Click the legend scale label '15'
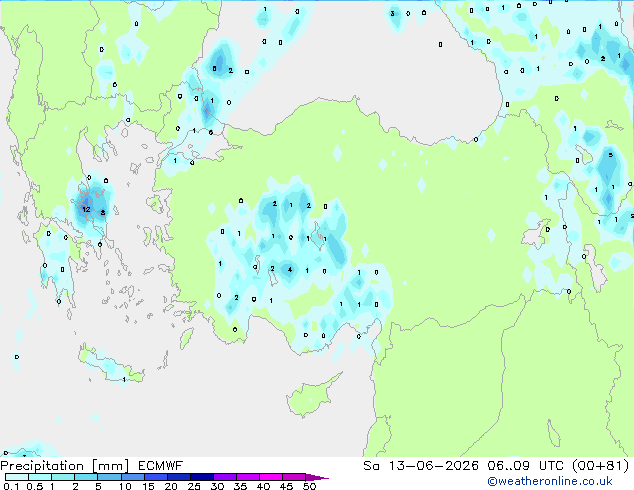This screenshot has width=634, height=490. pyautogui.click(x=148, y=486)
